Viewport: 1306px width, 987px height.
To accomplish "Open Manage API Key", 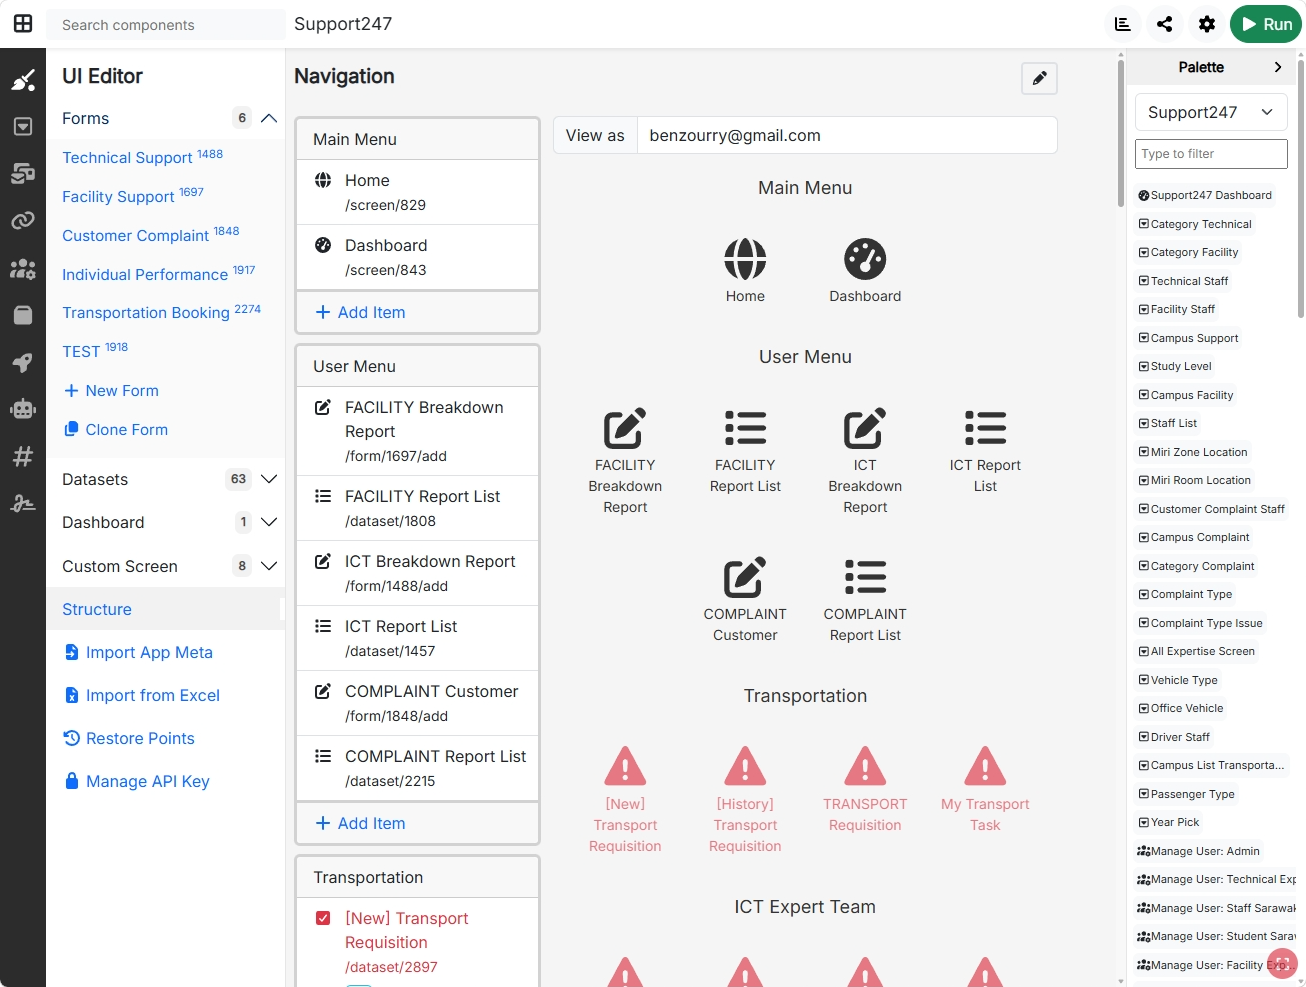I will (137, 781).
